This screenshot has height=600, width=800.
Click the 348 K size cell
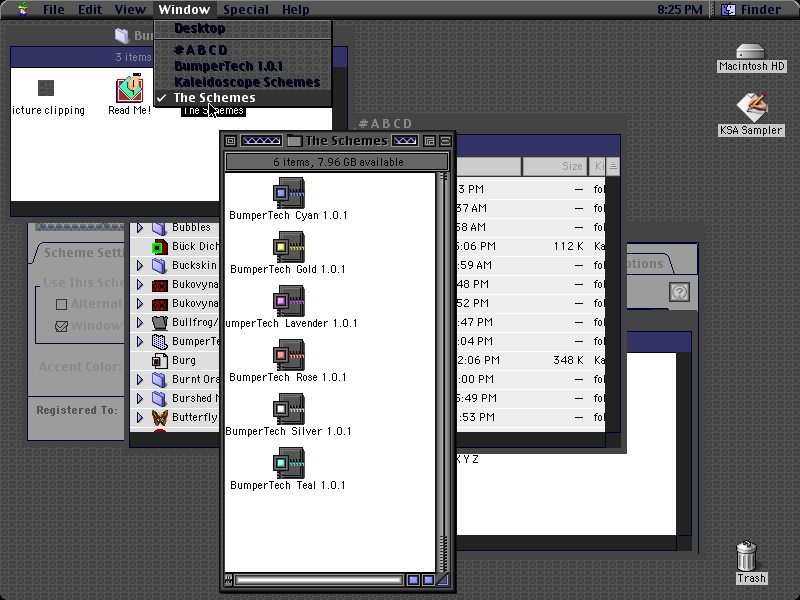(568, 360)
